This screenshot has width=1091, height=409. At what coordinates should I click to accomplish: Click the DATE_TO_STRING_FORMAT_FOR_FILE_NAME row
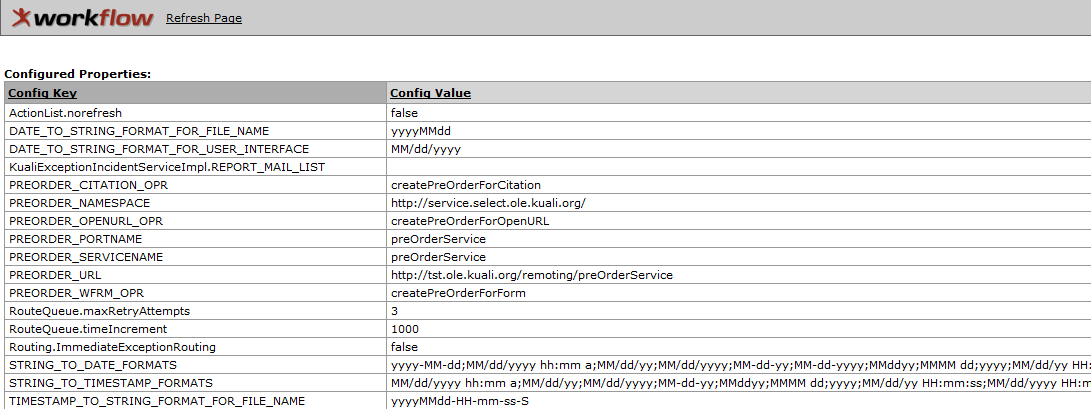coord(546,131)
